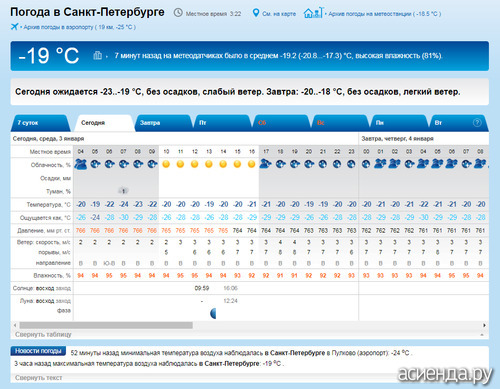Click the sunny icon at hour 10
500x389 pixels.
(x=166, y=164)
